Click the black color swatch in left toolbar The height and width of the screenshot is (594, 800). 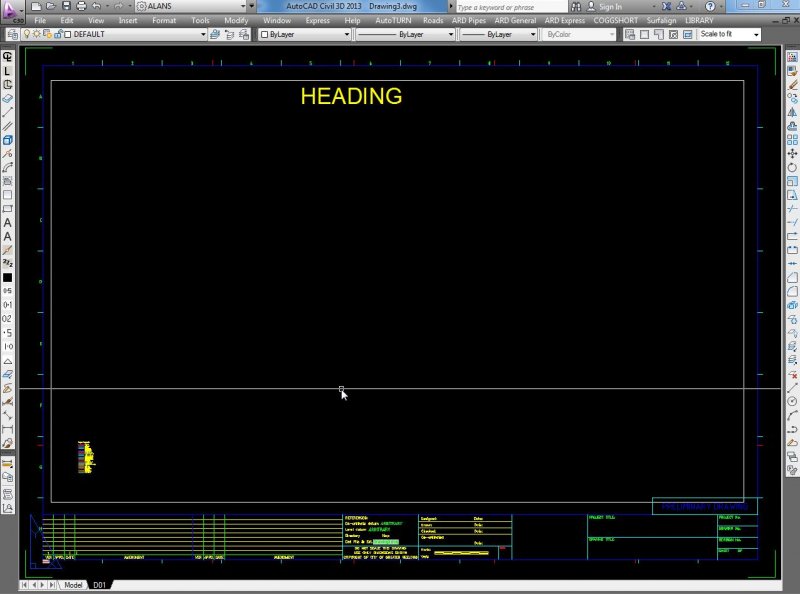7,278
